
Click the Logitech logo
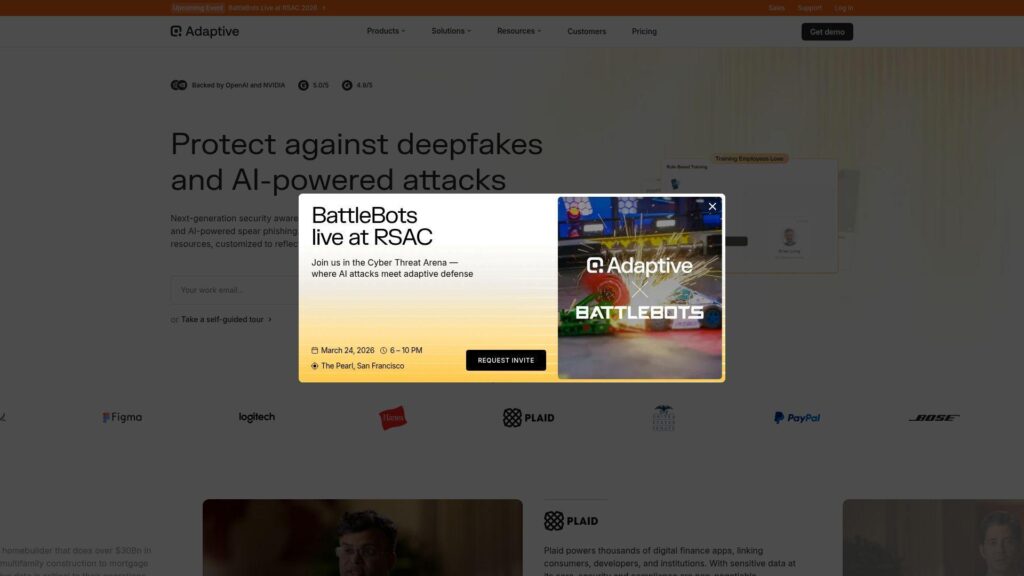click(x=256, y=417)
